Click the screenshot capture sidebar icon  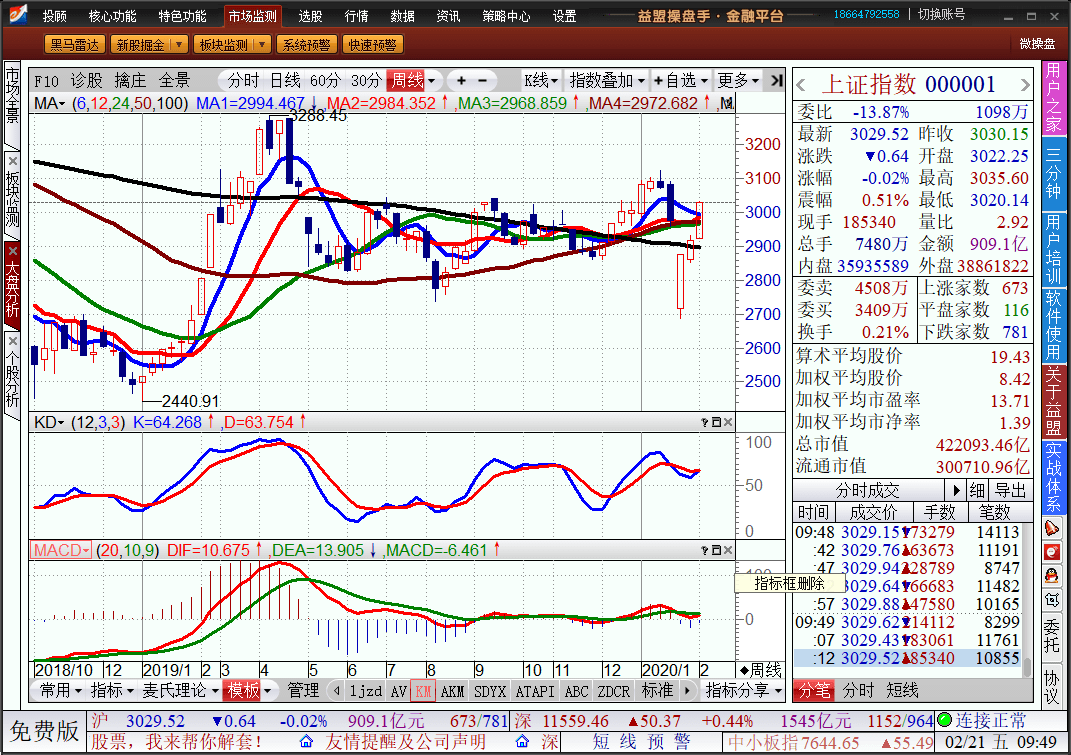[1052, 599]
